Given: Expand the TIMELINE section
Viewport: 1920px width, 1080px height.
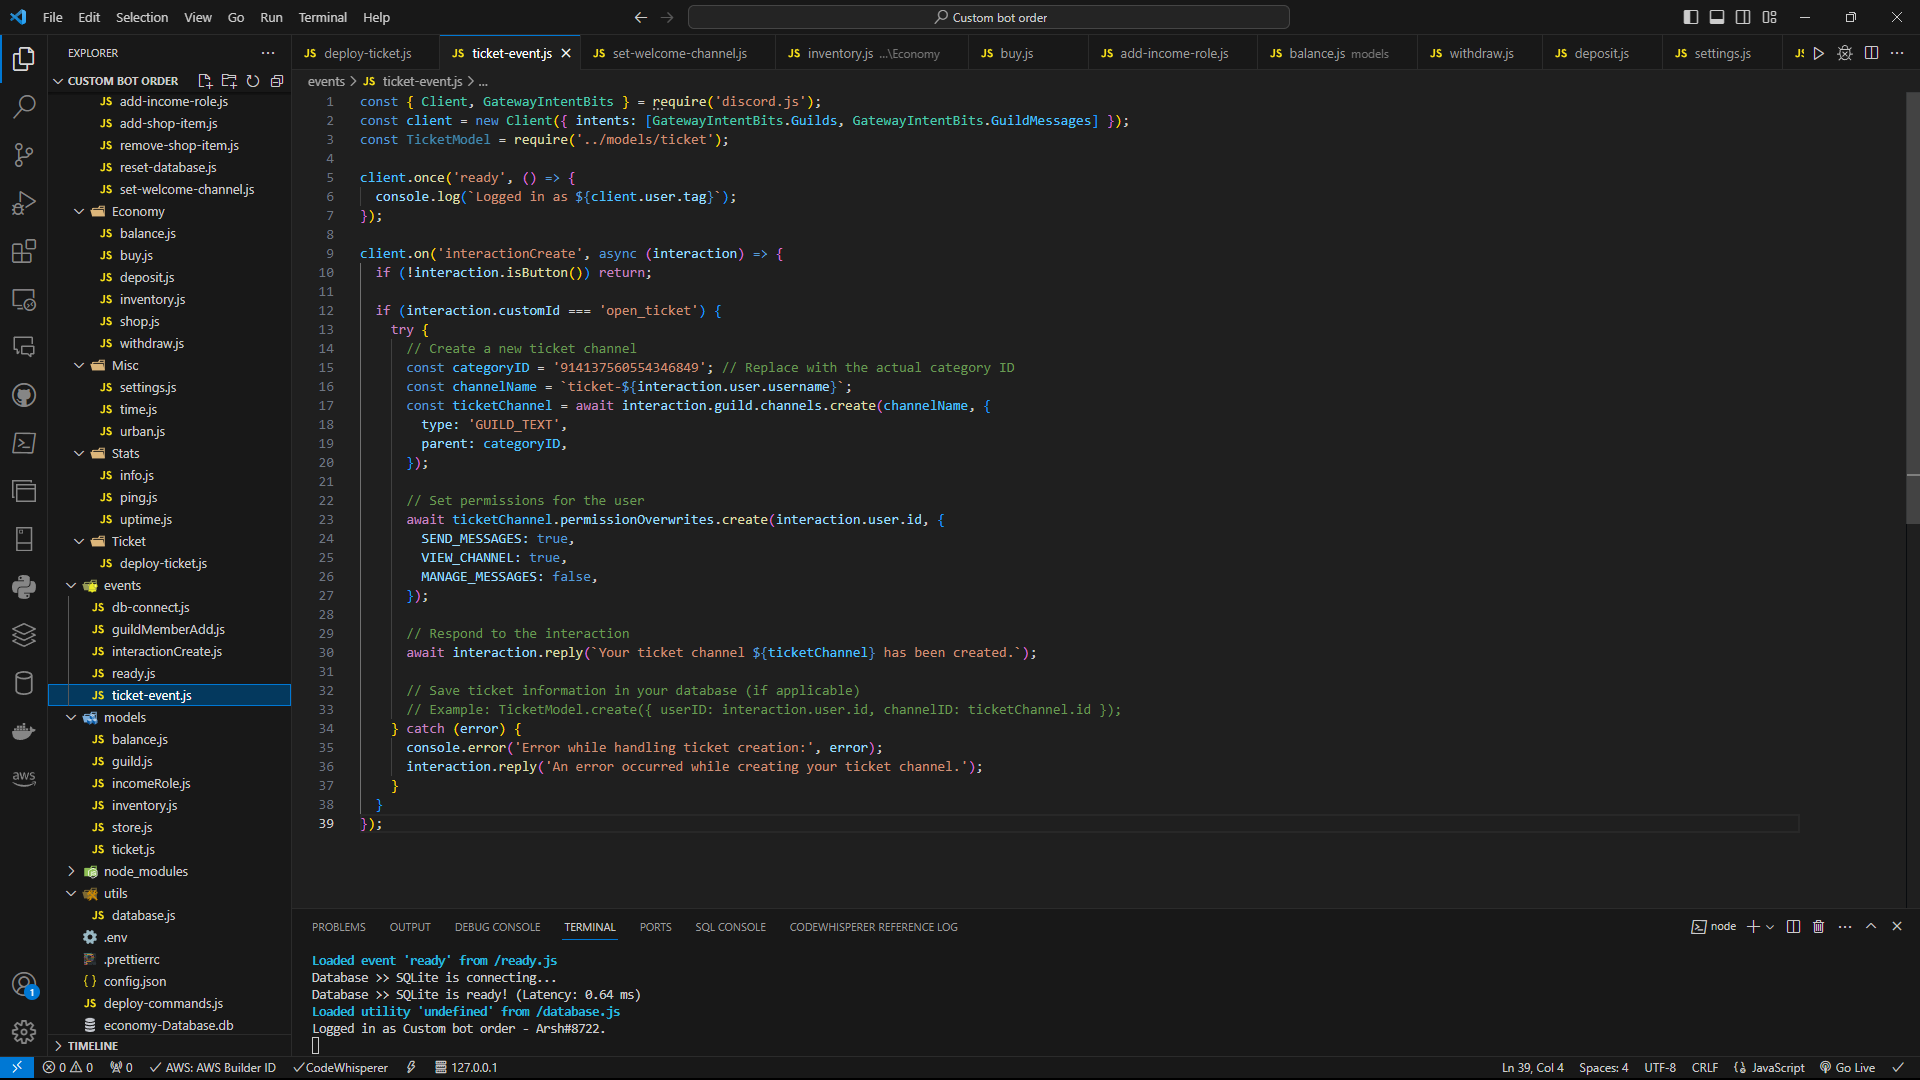Looking at the screenshot, I should pyautogui.click(x=92, y=1046).
